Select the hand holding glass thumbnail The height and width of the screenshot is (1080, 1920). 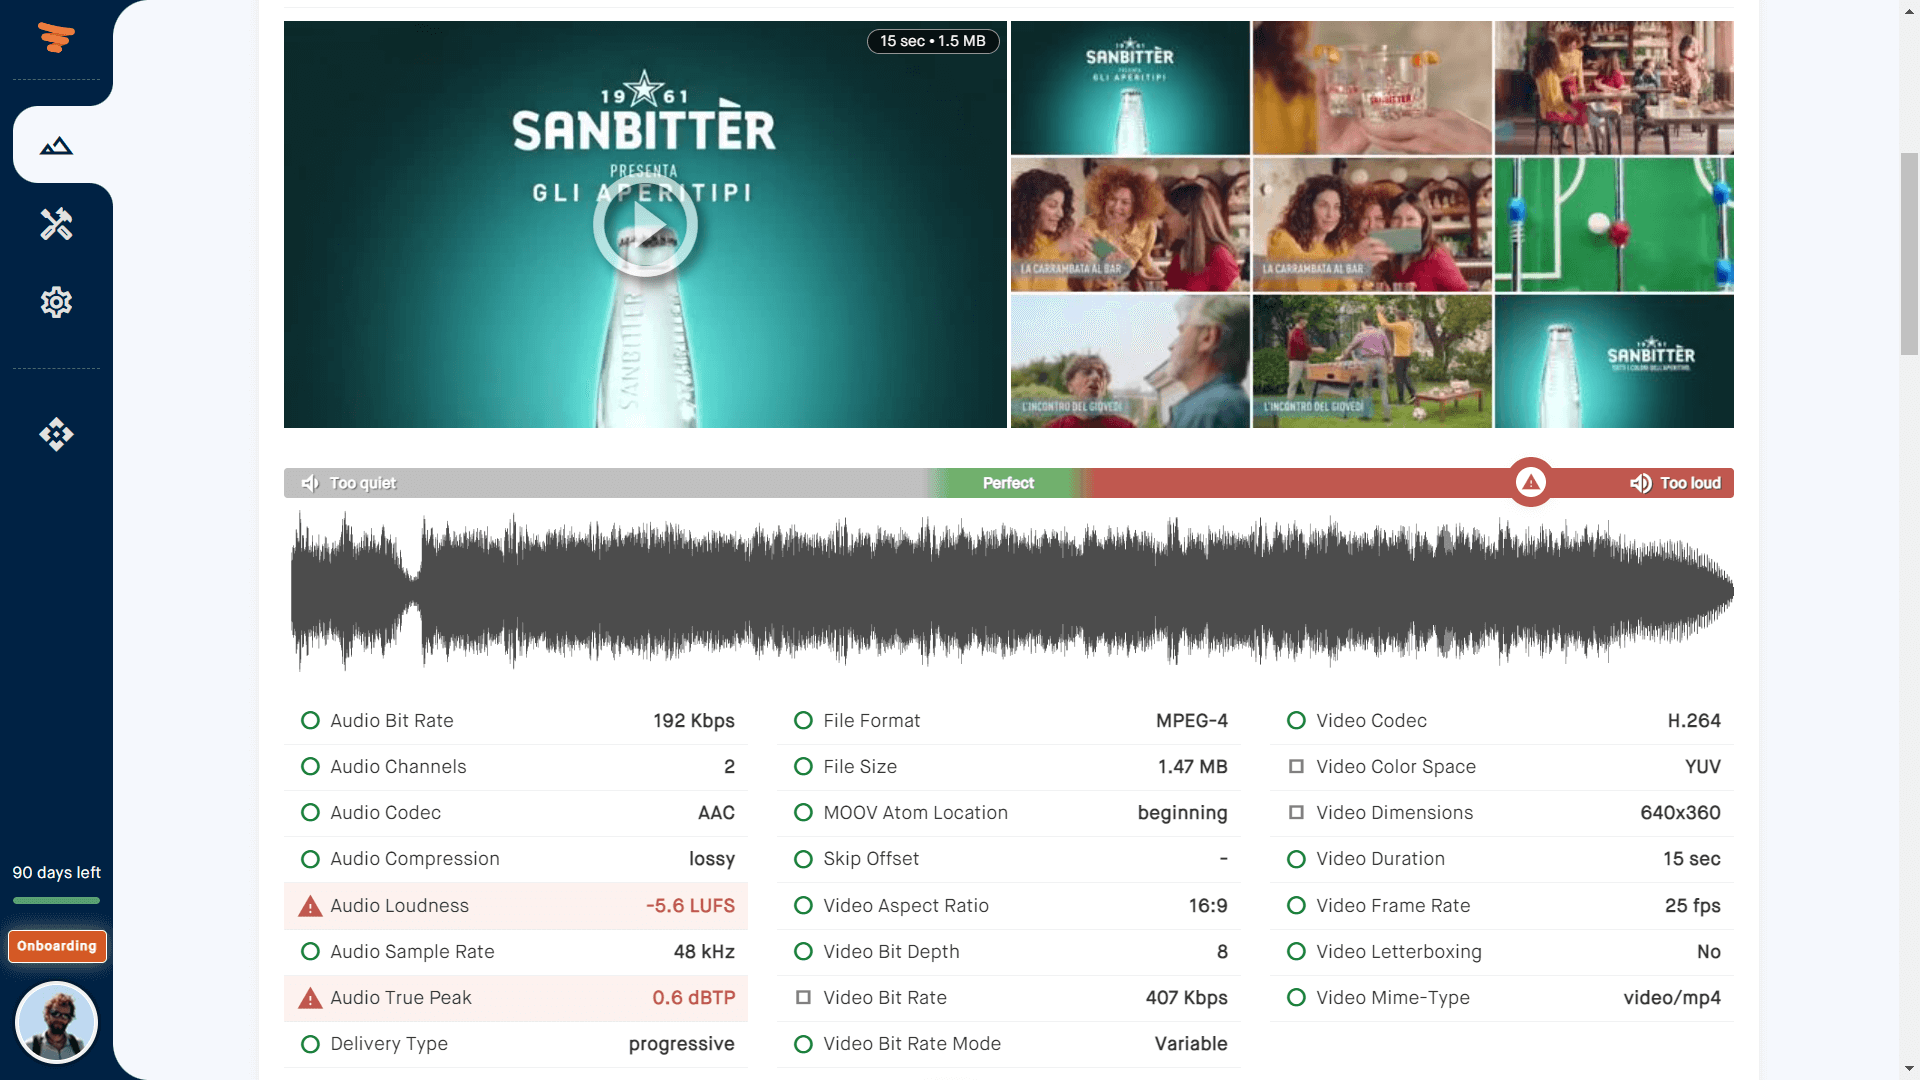pyautogui.click(x=1372, y=88)
